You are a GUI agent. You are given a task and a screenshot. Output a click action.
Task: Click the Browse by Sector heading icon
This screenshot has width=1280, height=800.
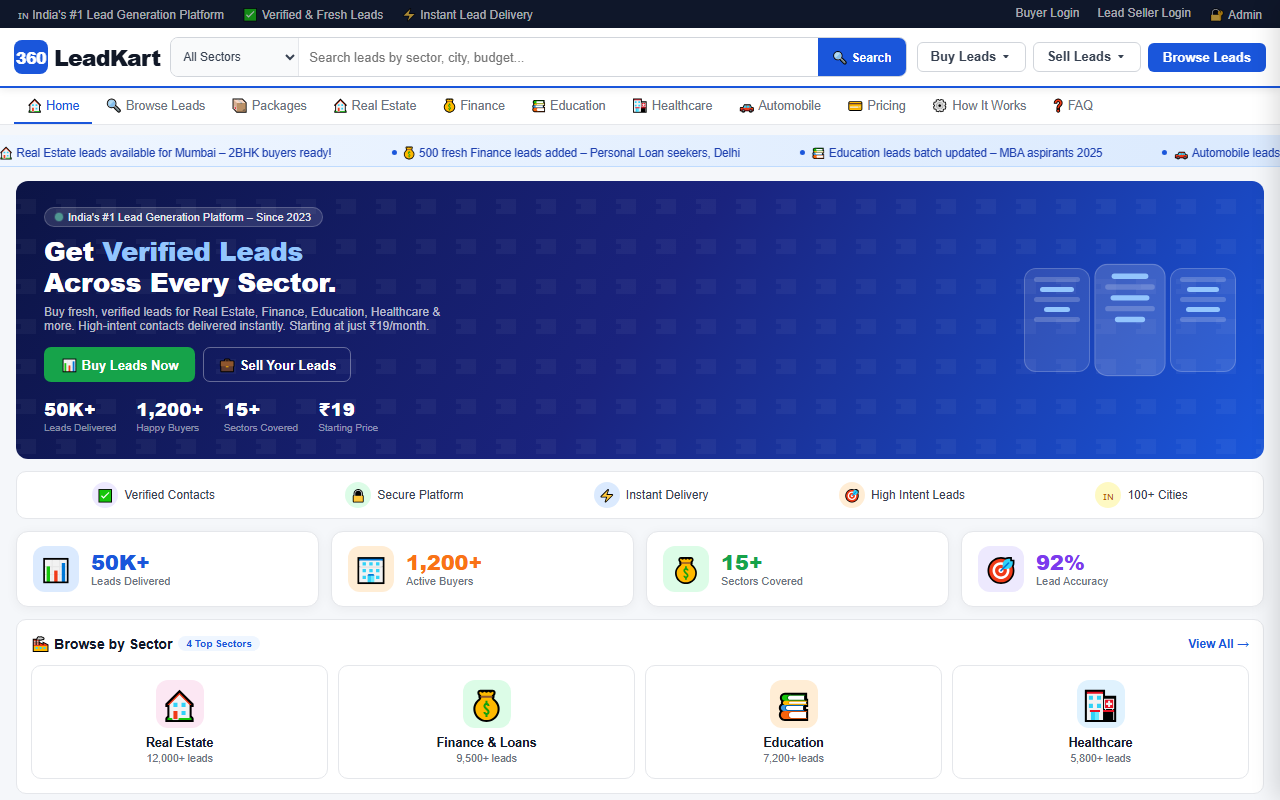pyautogui.click(x=41, y=644)
